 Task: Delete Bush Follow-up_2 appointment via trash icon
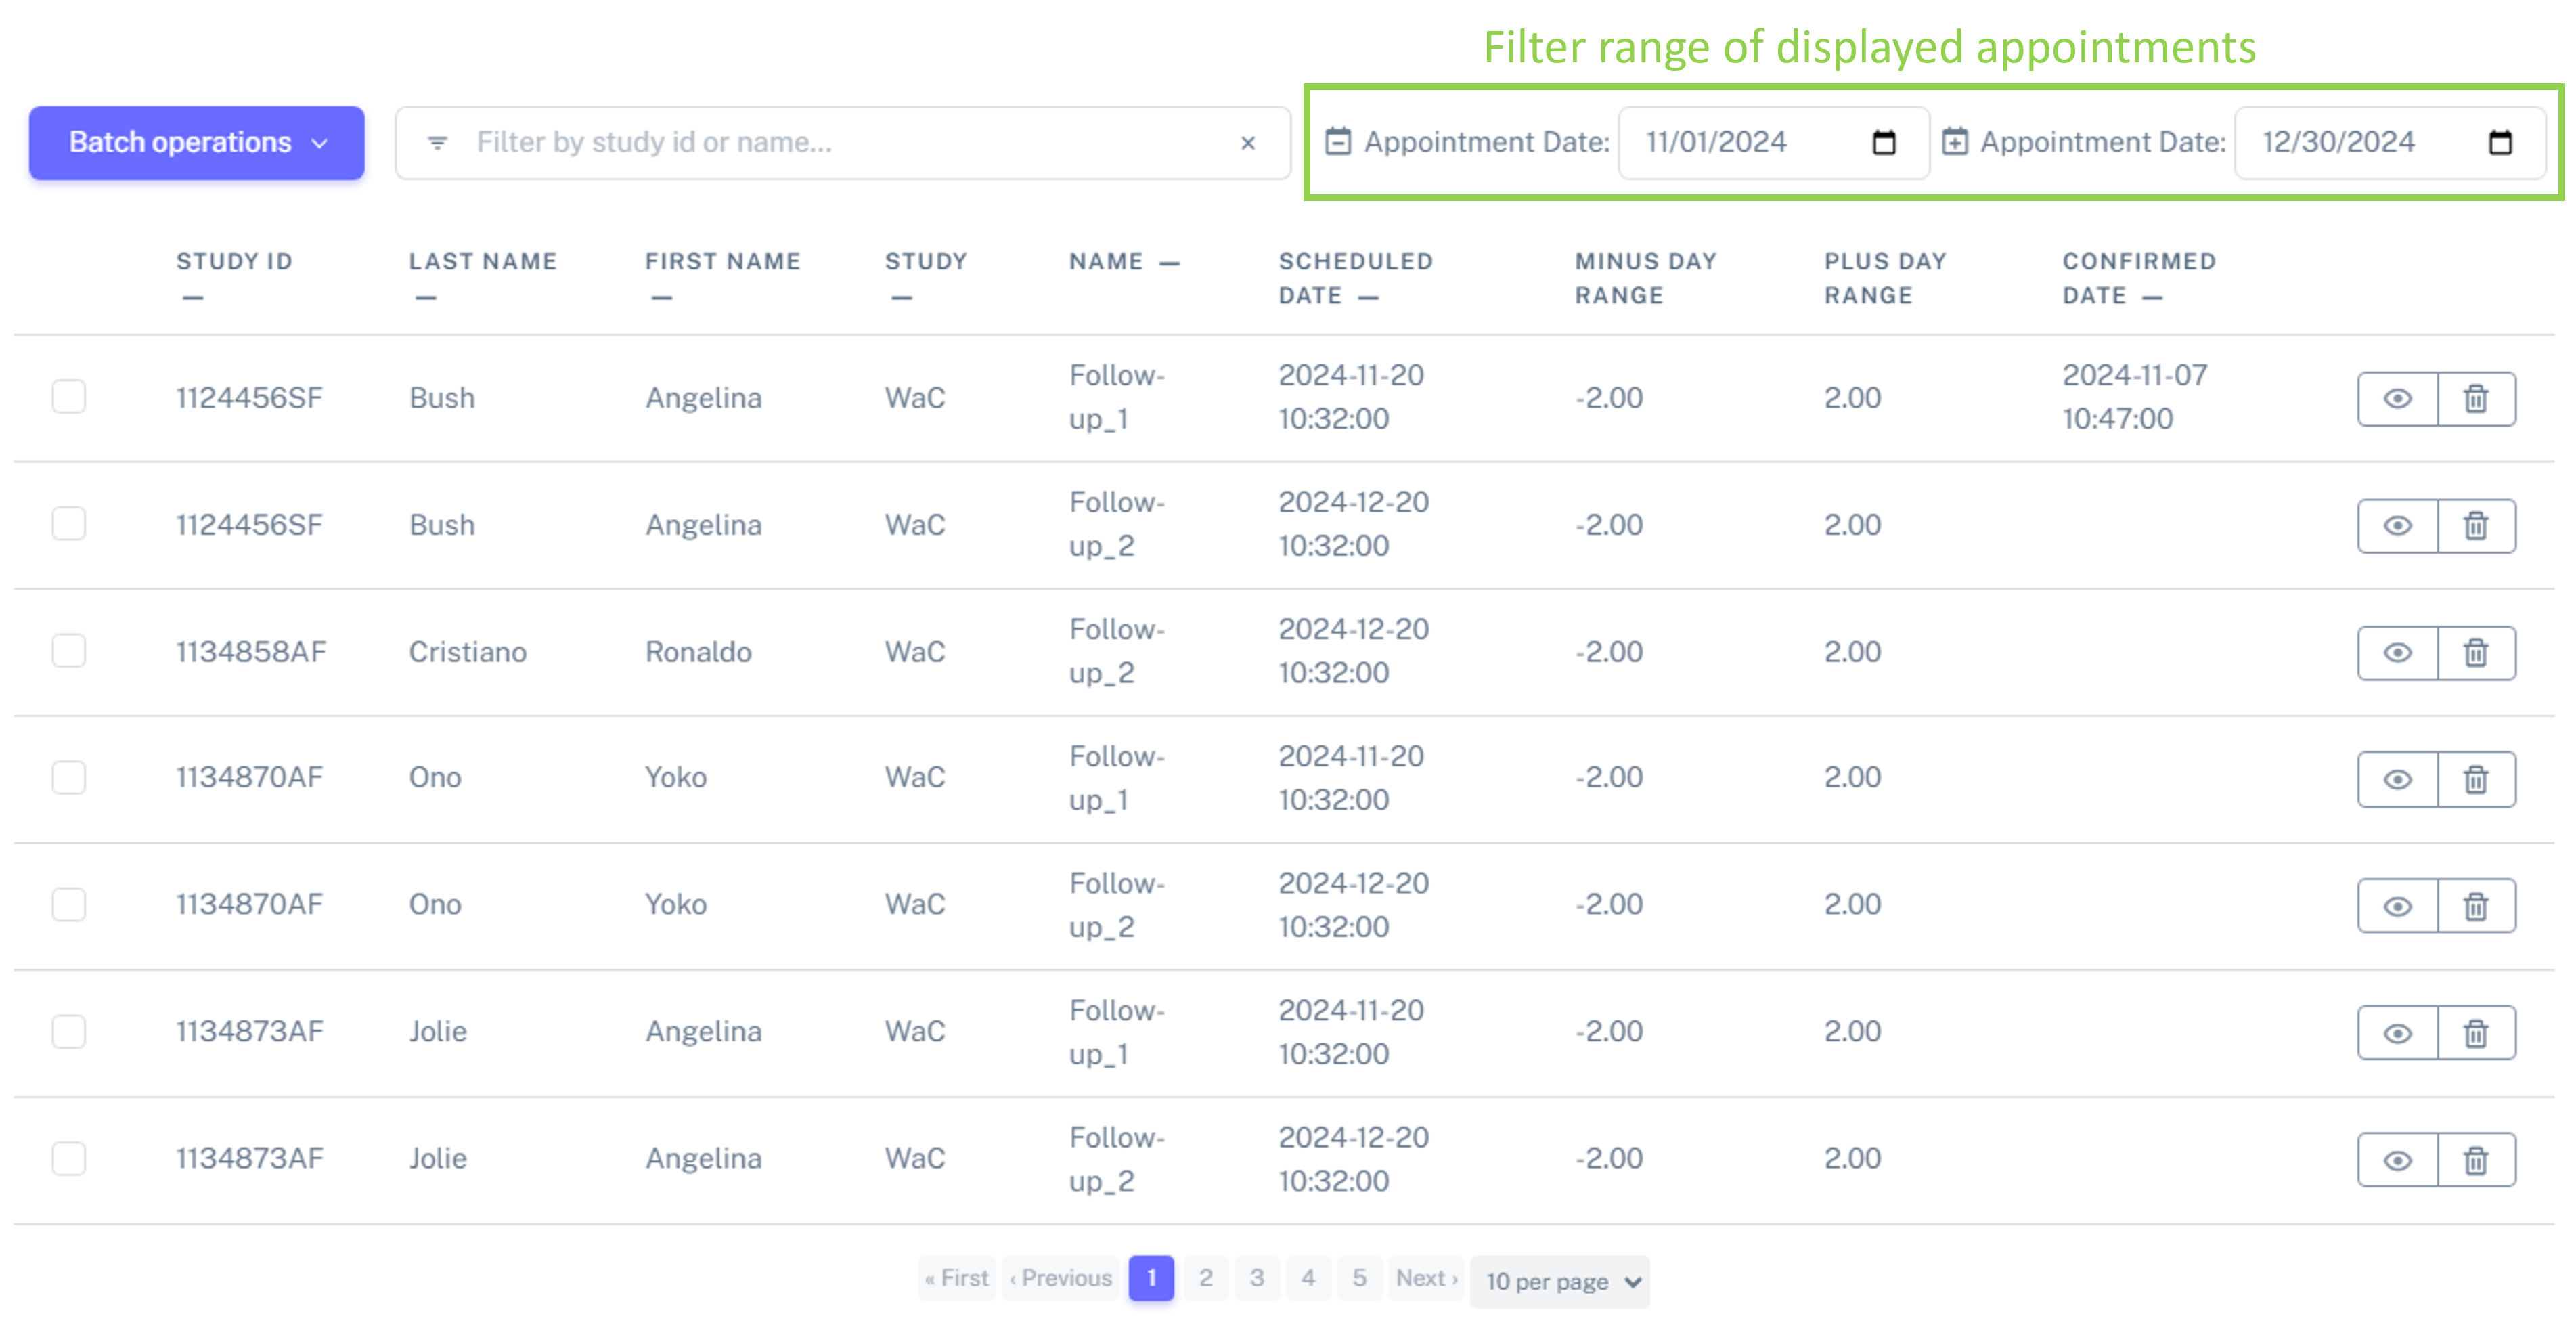2476,526
